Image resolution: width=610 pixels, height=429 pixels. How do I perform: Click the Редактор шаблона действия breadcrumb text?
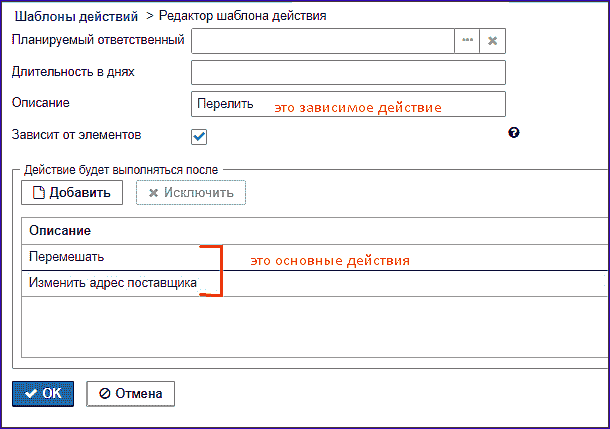242,16
